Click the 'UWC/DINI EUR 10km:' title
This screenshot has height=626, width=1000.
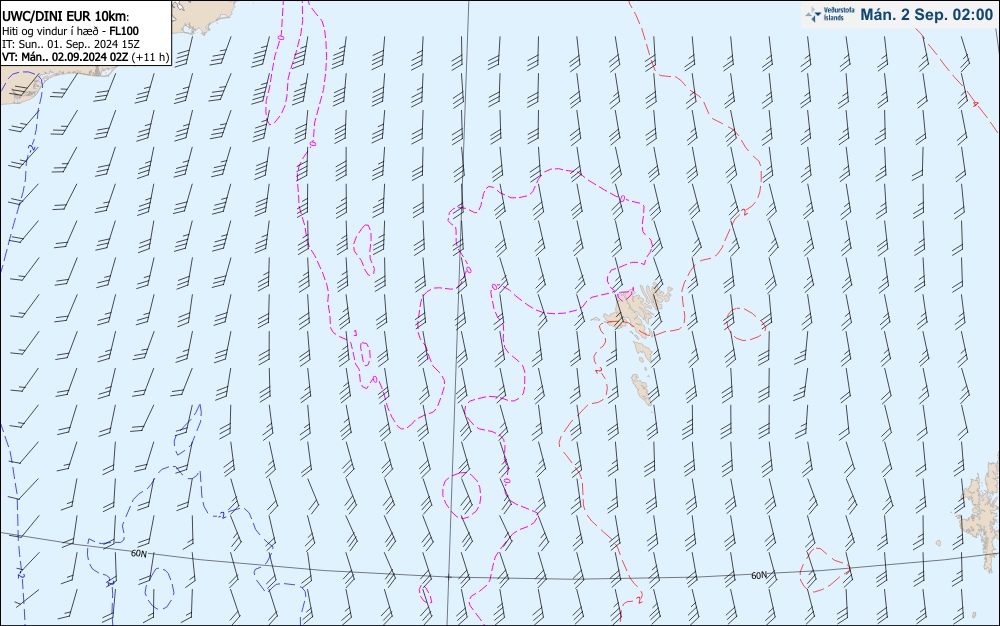tap(66, 17)
